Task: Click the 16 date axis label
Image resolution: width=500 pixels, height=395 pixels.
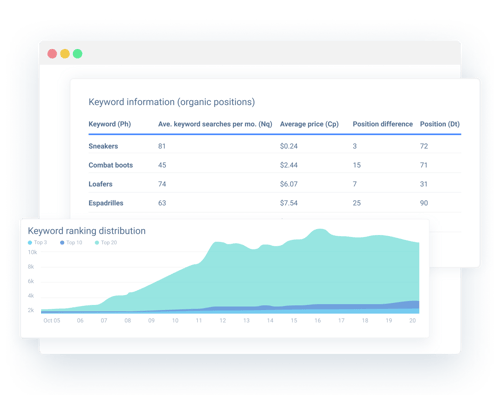Action: [x=318, y=320]
